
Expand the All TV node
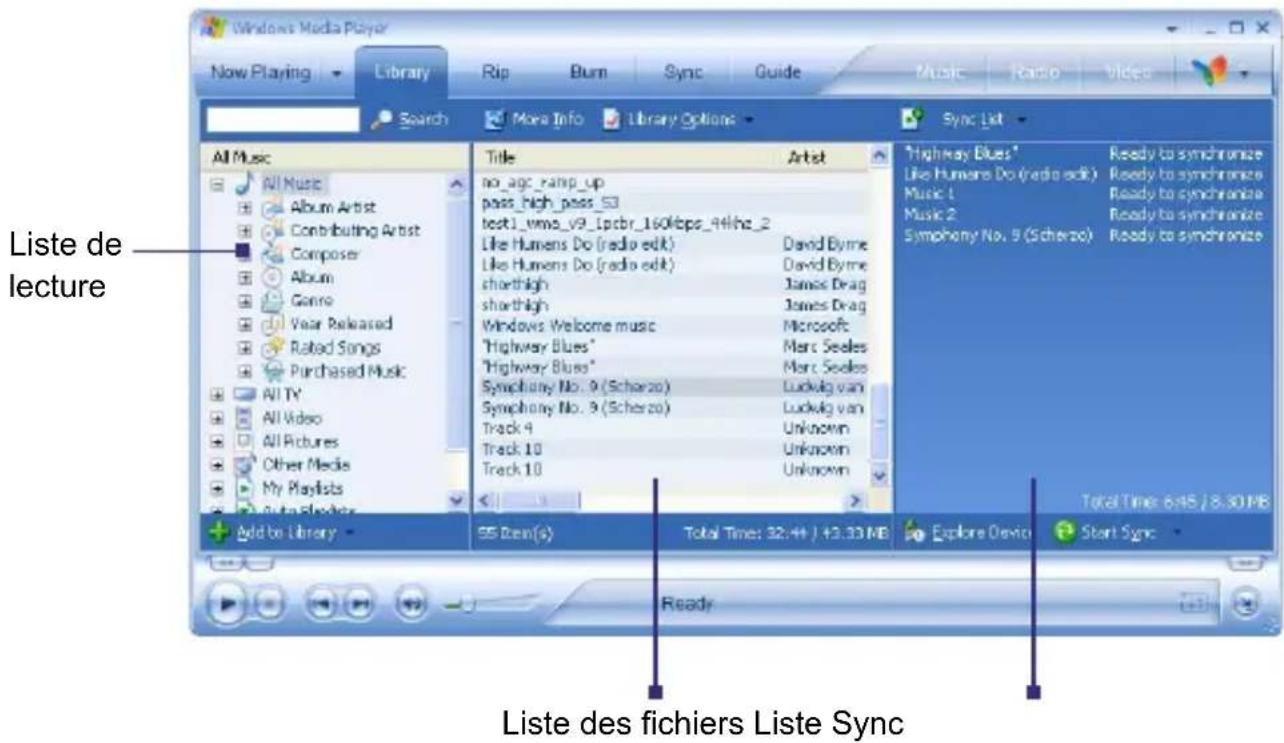click(217, 394)
